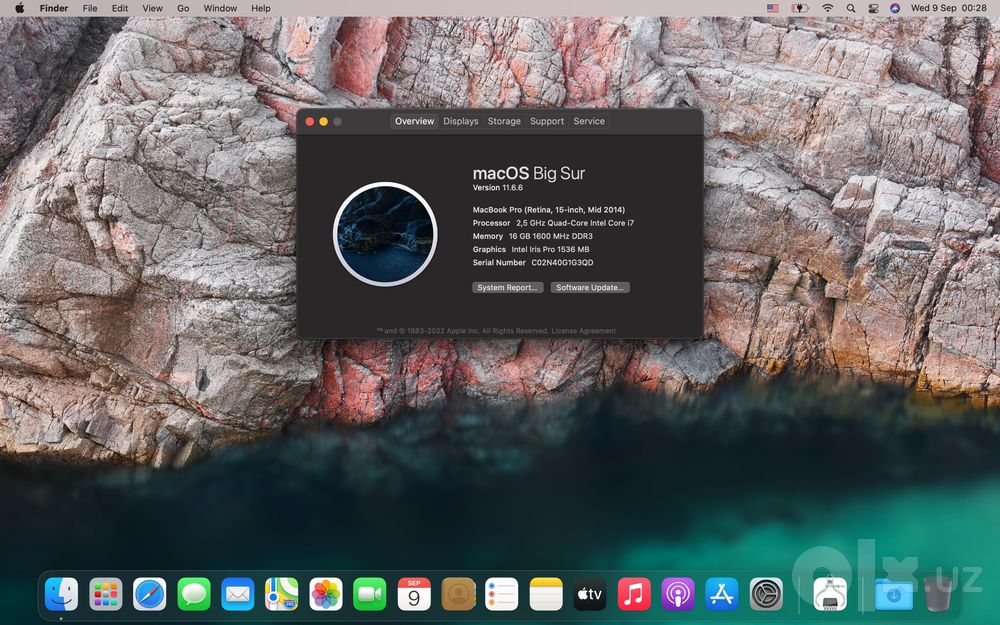
Task: Open the Trash in the Dock
Action: (938, 594)
